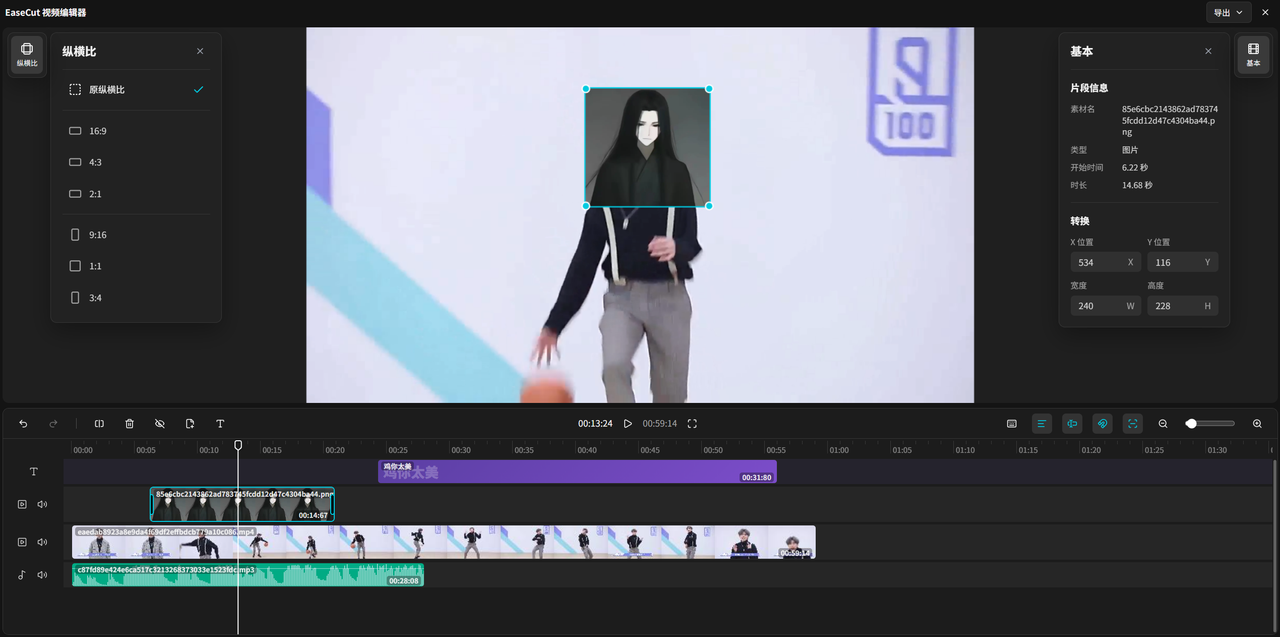Click the top-right handle of image overlay
The height and width of the screenshot is (637, 1280).
point(709,89)
